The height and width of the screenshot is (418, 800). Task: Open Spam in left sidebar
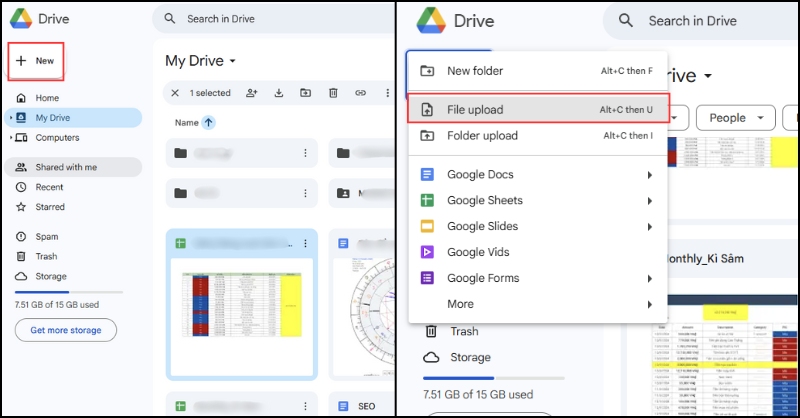coord(46,237)
